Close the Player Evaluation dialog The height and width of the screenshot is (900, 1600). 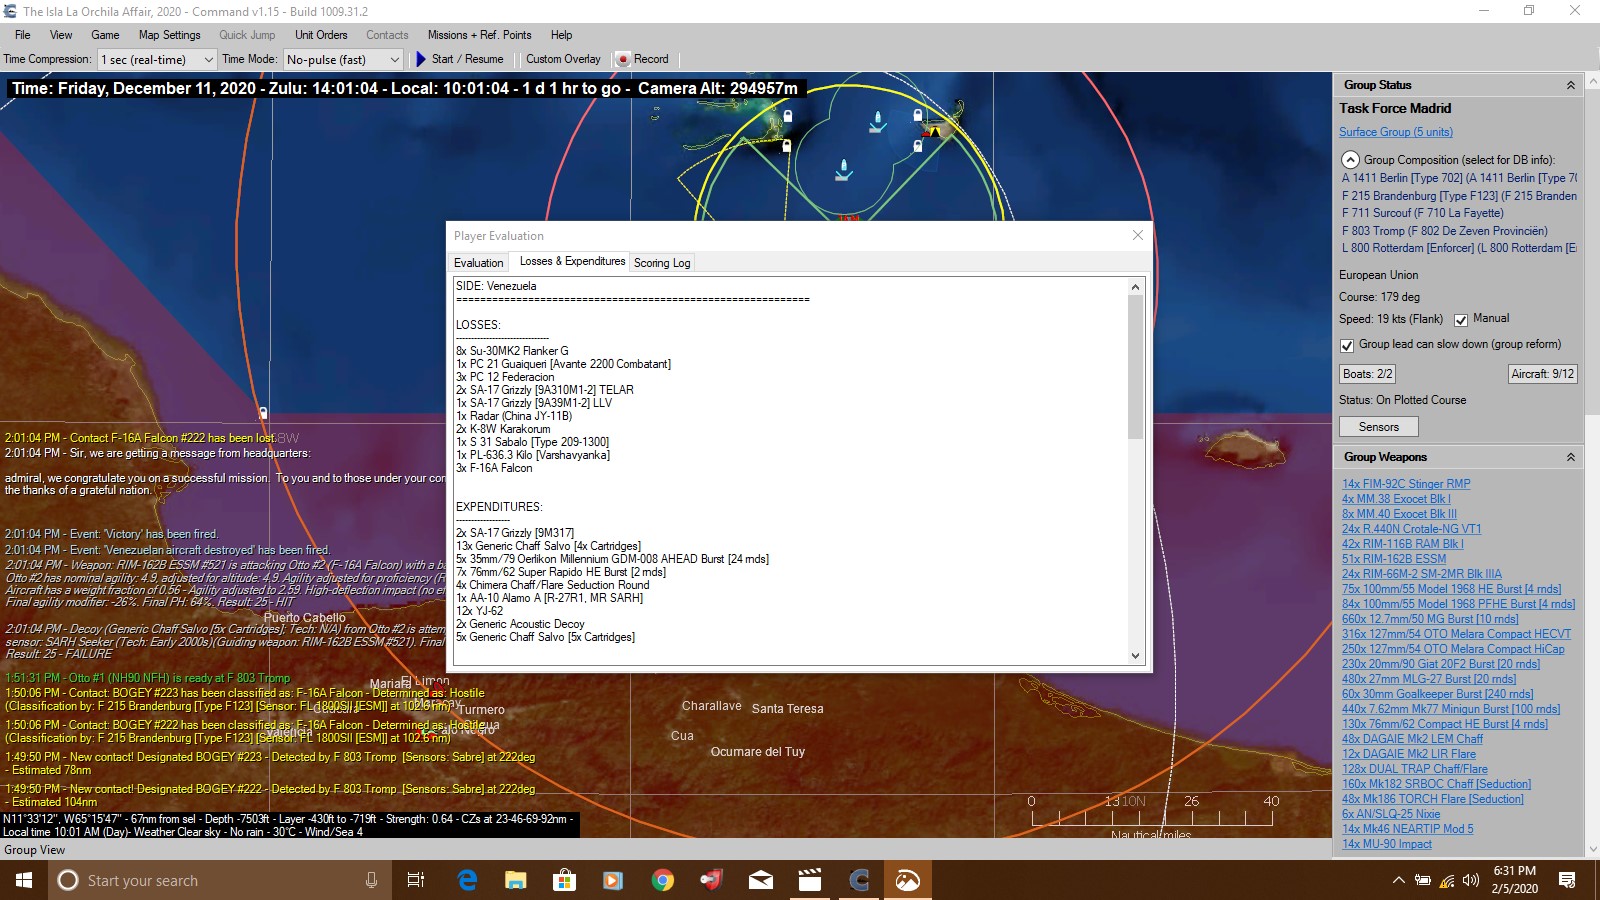point(1137,235)
